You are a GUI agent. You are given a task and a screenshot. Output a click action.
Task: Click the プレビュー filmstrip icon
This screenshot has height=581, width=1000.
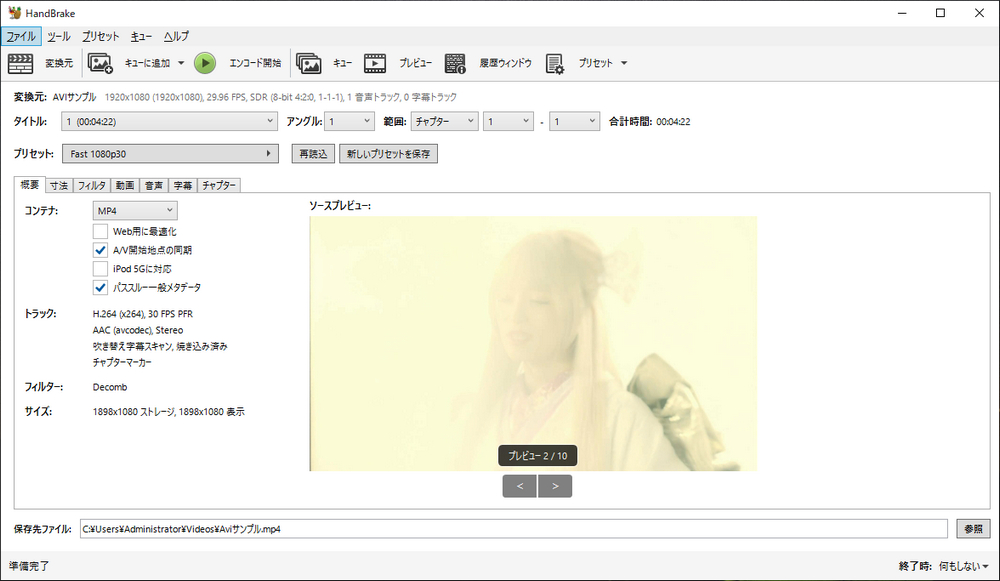coord(375,63)
